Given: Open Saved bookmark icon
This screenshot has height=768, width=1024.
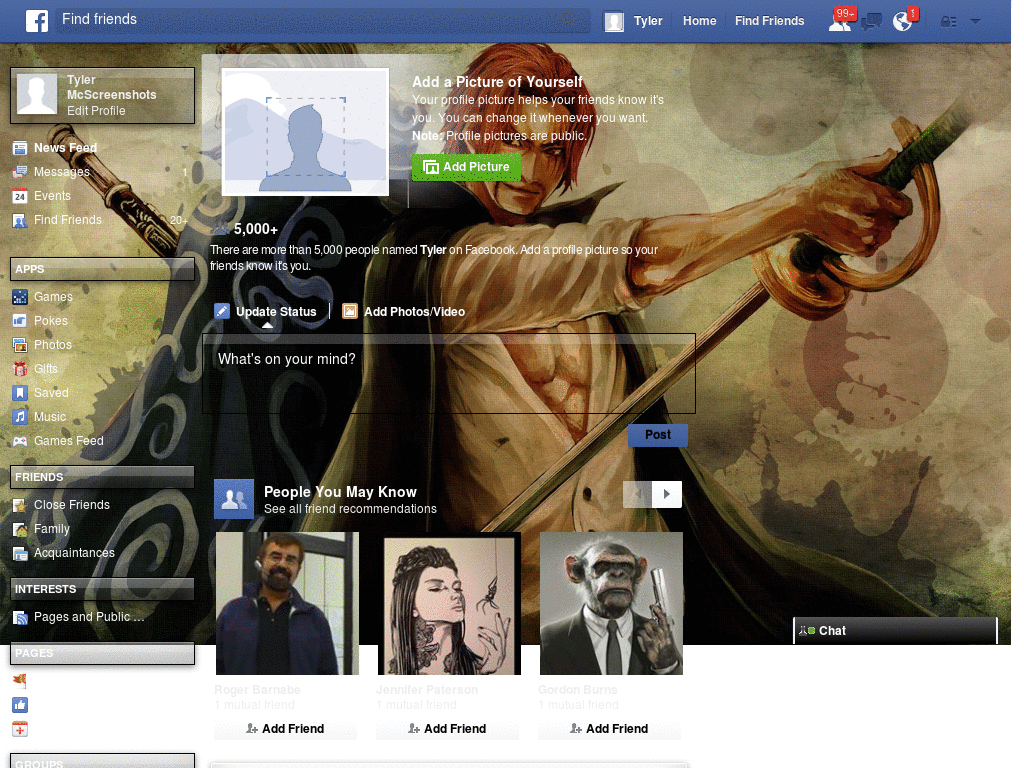Looking at the screenshot, I should [x=20, y=393].
